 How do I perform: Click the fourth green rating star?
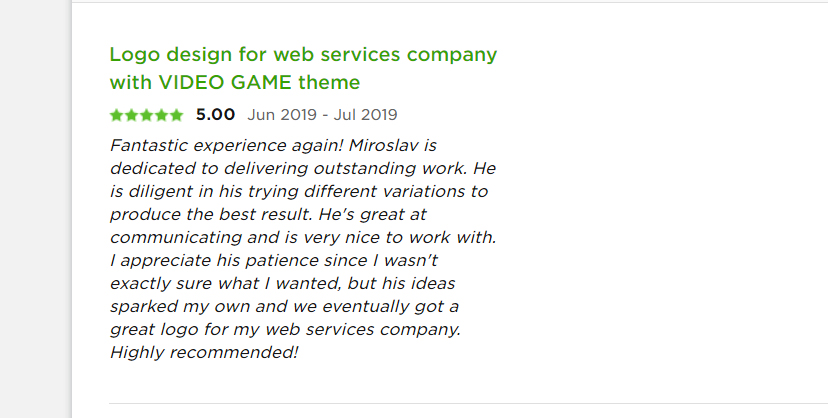click(x=162, y=115)
